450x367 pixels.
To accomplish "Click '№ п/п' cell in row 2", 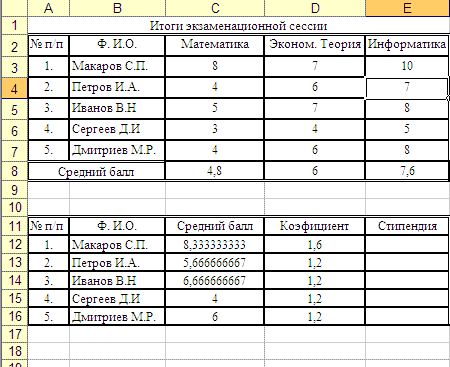I will 48,45.
